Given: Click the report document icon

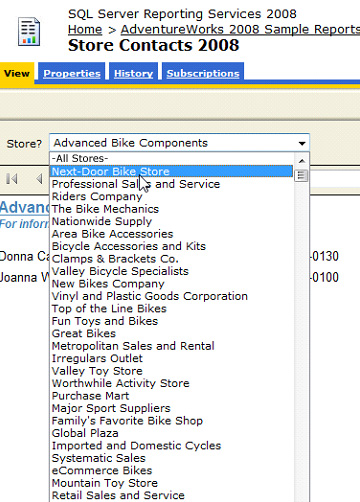Looking at the screenshot, I should point(29,32).
